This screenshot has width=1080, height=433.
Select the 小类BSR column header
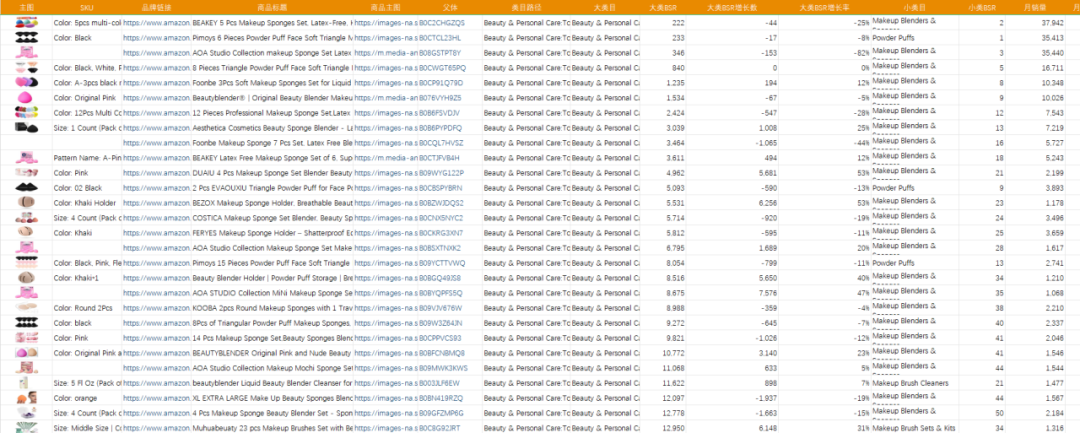coord(982,8)
